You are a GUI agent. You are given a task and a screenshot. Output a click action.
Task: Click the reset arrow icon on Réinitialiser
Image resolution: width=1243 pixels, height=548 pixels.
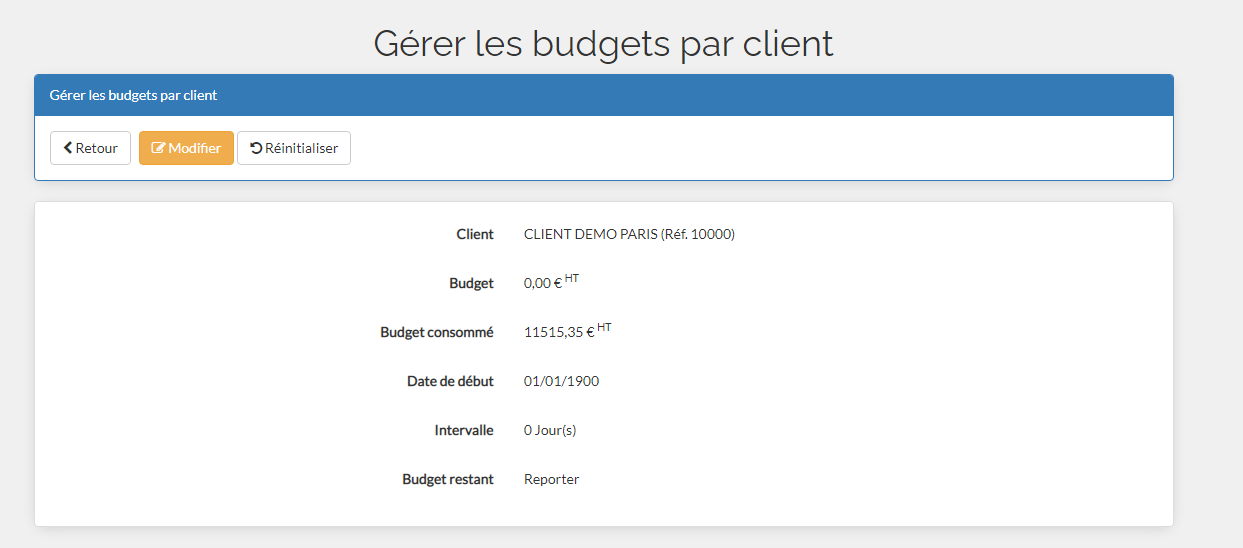point(256,148)
